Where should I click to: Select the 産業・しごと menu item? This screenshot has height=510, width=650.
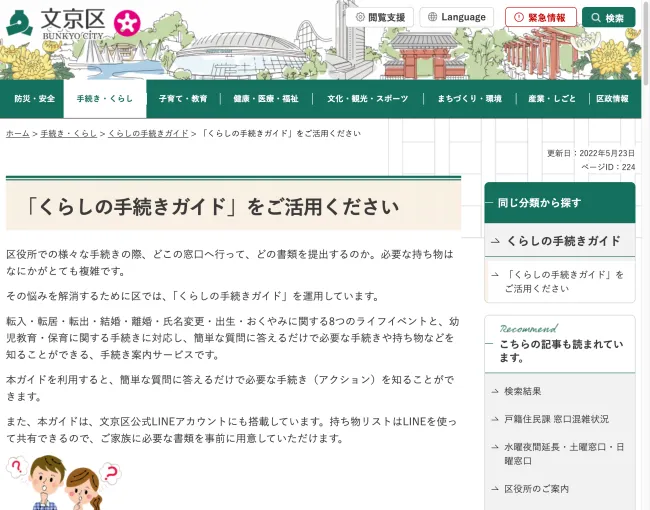pyautogui.click(x=552, y=99)
